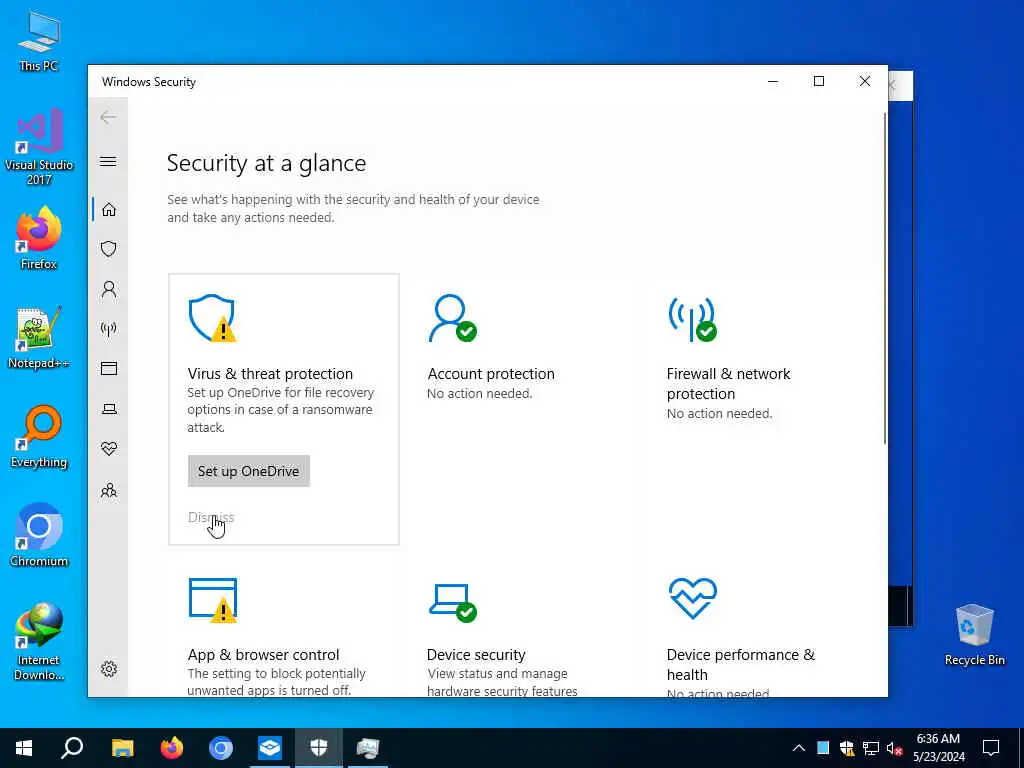
Task: Launch Chromium from the taskbar
Action: [221, 748]
